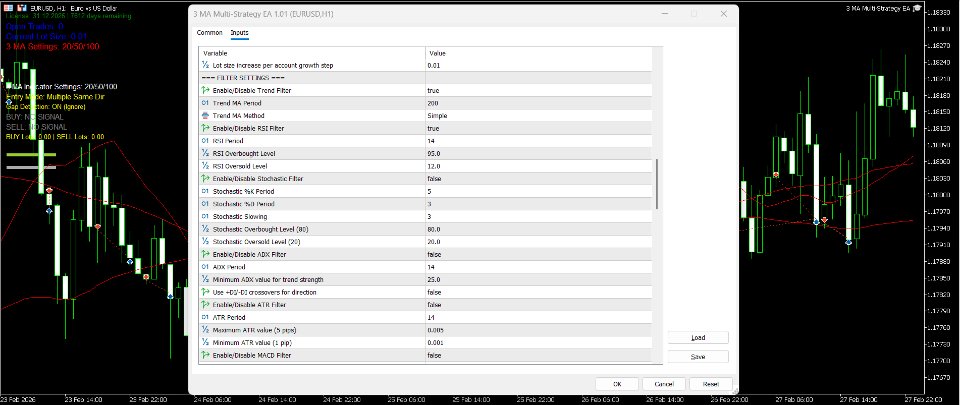
Task: Switch to the Common tab
Action: coord(209,32)
